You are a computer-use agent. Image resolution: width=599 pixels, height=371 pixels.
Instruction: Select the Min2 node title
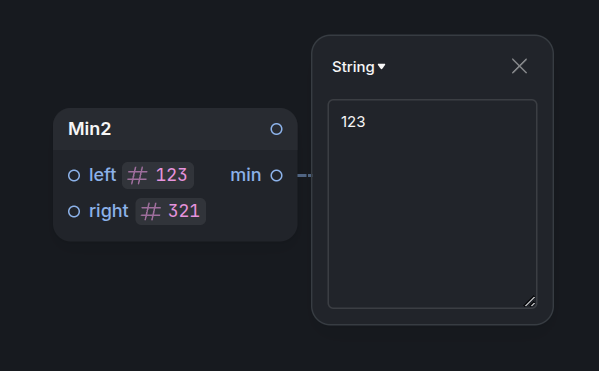pyautogui.click(x=90, y=129)
